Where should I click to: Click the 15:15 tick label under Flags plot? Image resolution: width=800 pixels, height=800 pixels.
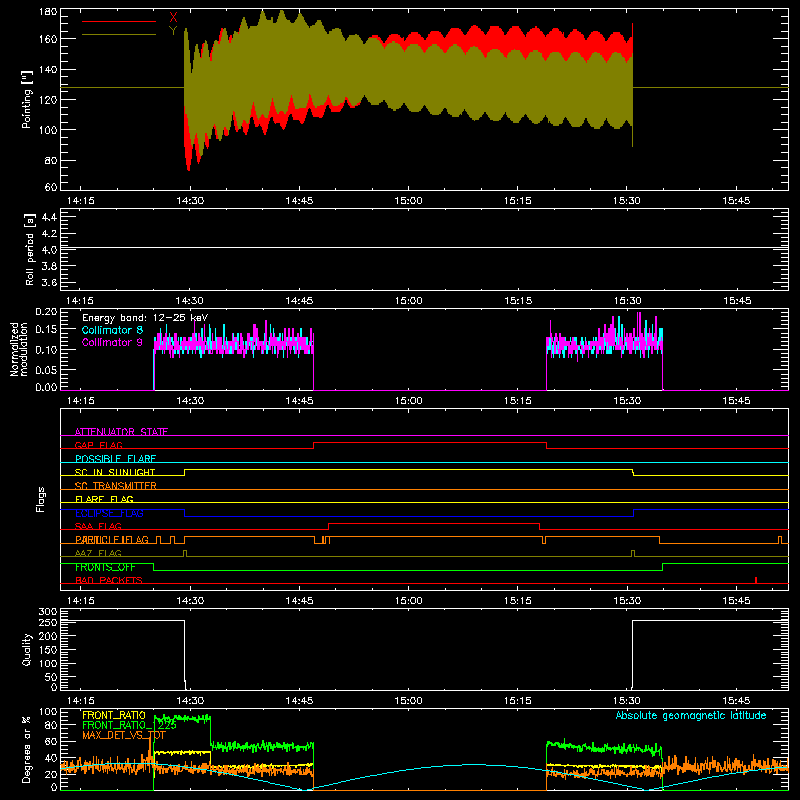pos(518,601)
